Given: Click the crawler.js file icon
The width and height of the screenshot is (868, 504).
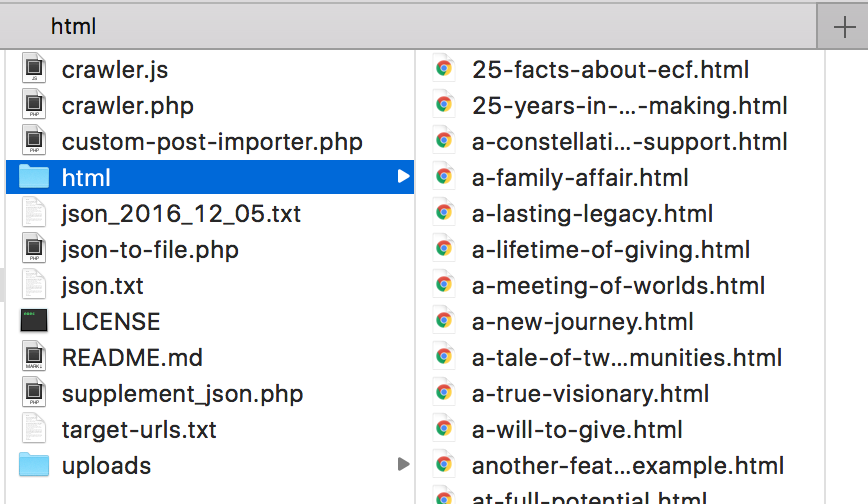Looking at the screenshot, I should click(34, 68).
